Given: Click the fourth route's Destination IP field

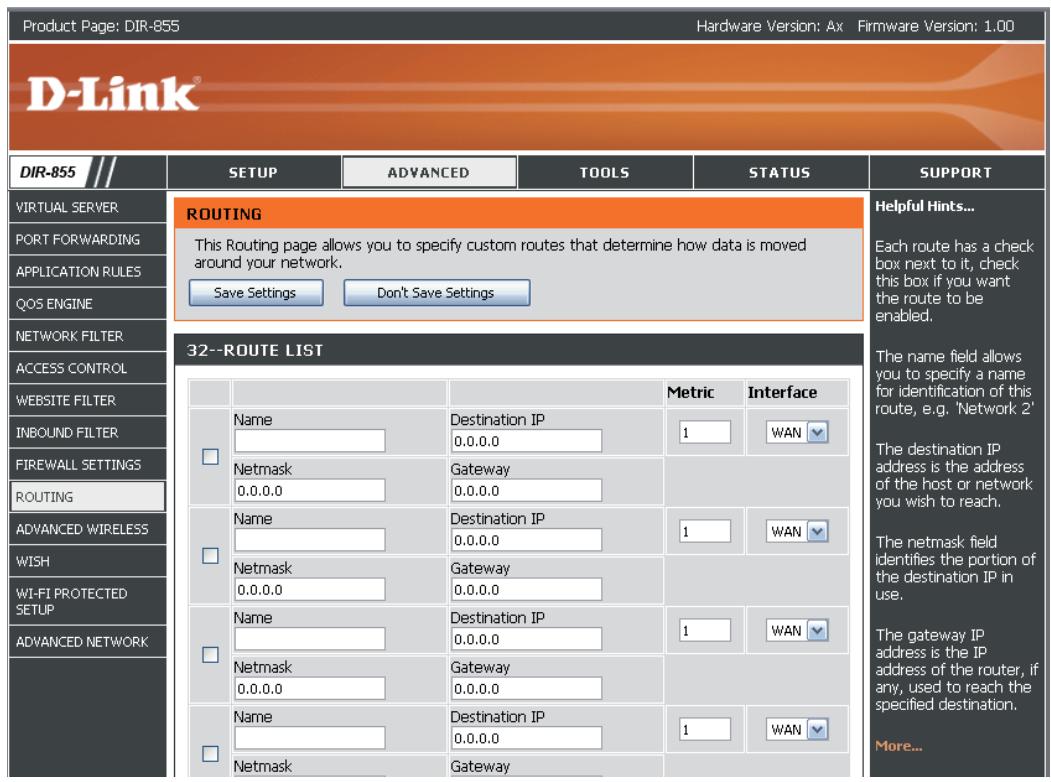Looking at the screenshot, I should coord(526,738).
